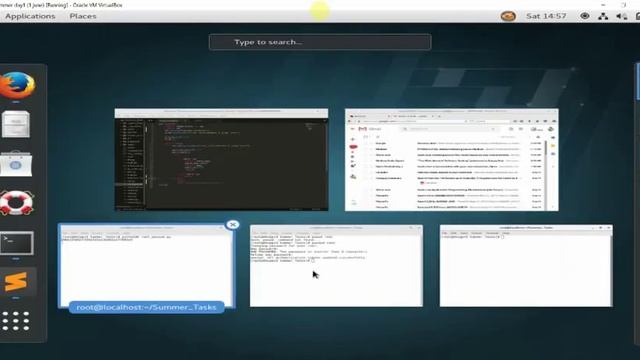This screenshot has width=640, height=360.
Task: Launch Terminal from the dash
Action: (16, 243)
